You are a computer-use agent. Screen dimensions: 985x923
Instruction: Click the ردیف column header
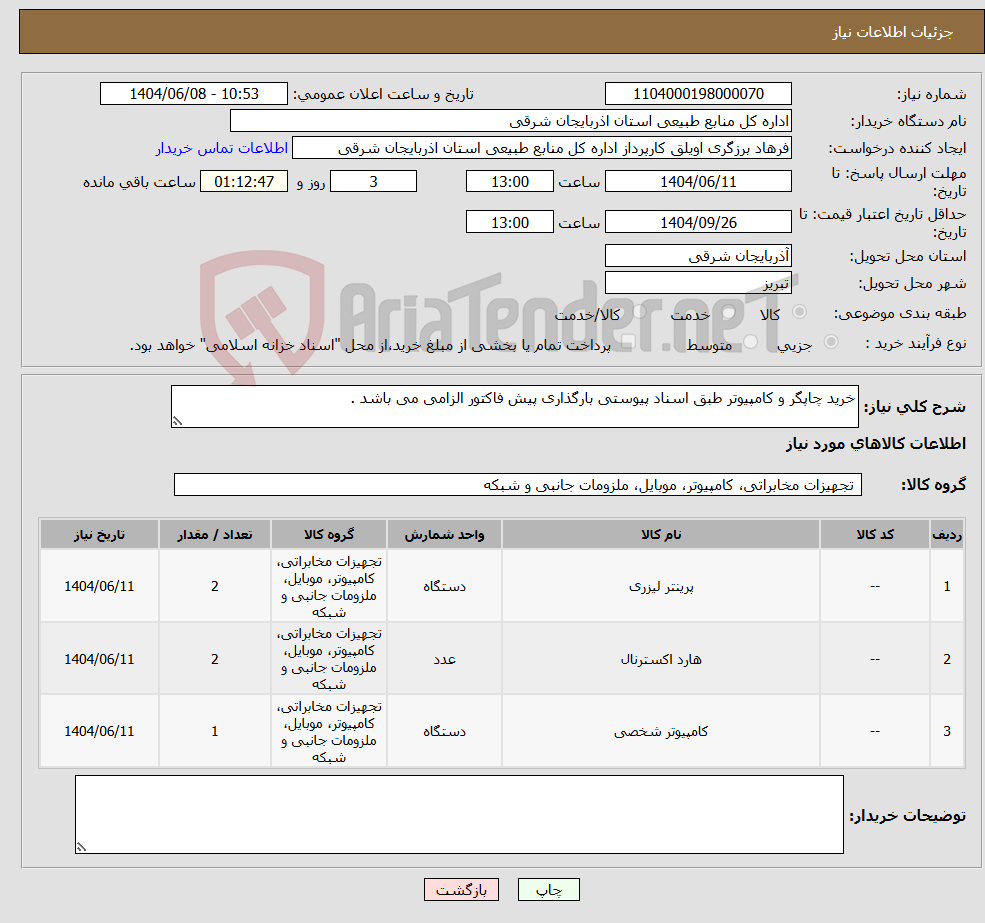(x=947, y=534)
